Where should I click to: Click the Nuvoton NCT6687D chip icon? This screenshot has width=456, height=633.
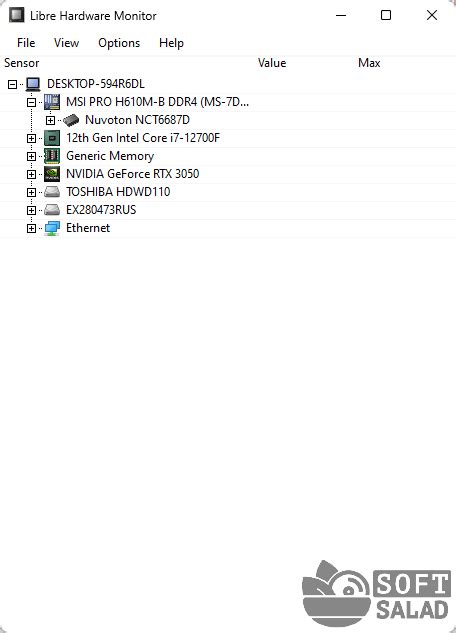coord(71,120)
